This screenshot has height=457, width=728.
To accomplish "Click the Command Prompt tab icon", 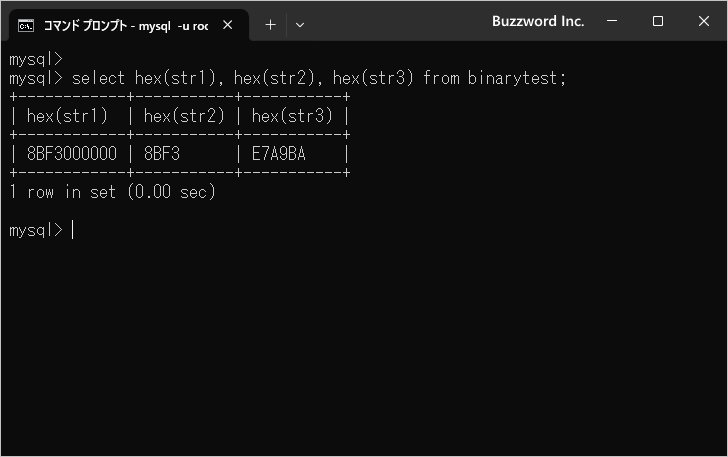I will click(26, 26).
